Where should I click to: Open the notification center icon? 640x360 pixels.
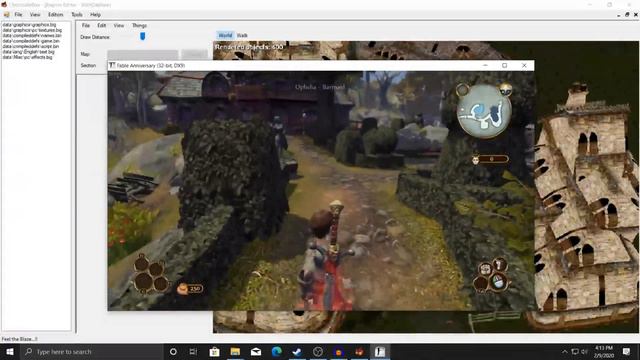[627, 351]
